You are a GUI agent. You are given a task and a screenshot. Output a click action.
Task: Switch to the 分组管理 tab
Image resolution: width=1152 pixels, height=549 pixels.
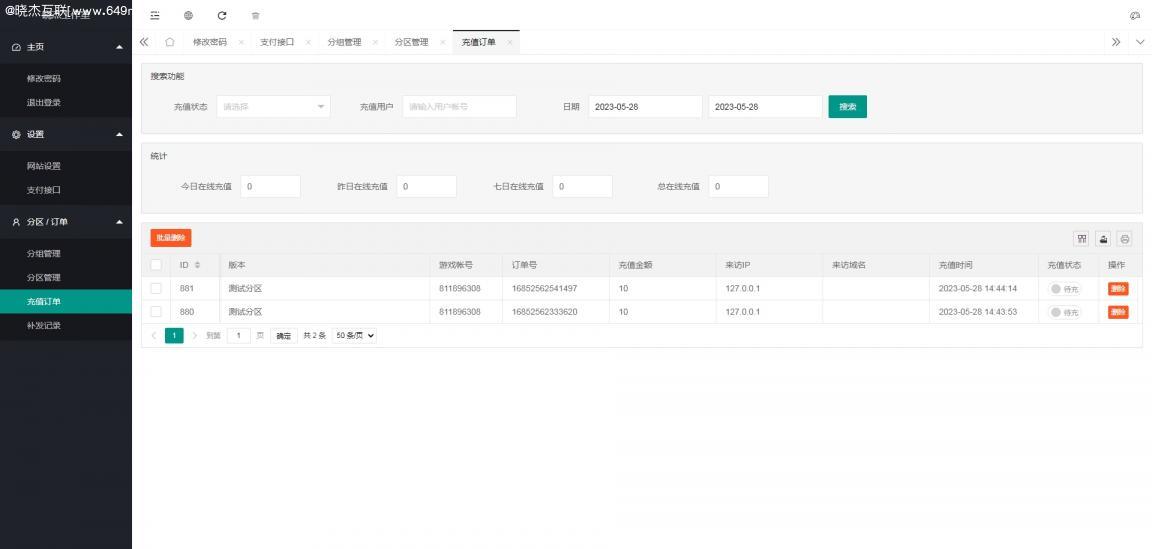[x=344, y=42]
